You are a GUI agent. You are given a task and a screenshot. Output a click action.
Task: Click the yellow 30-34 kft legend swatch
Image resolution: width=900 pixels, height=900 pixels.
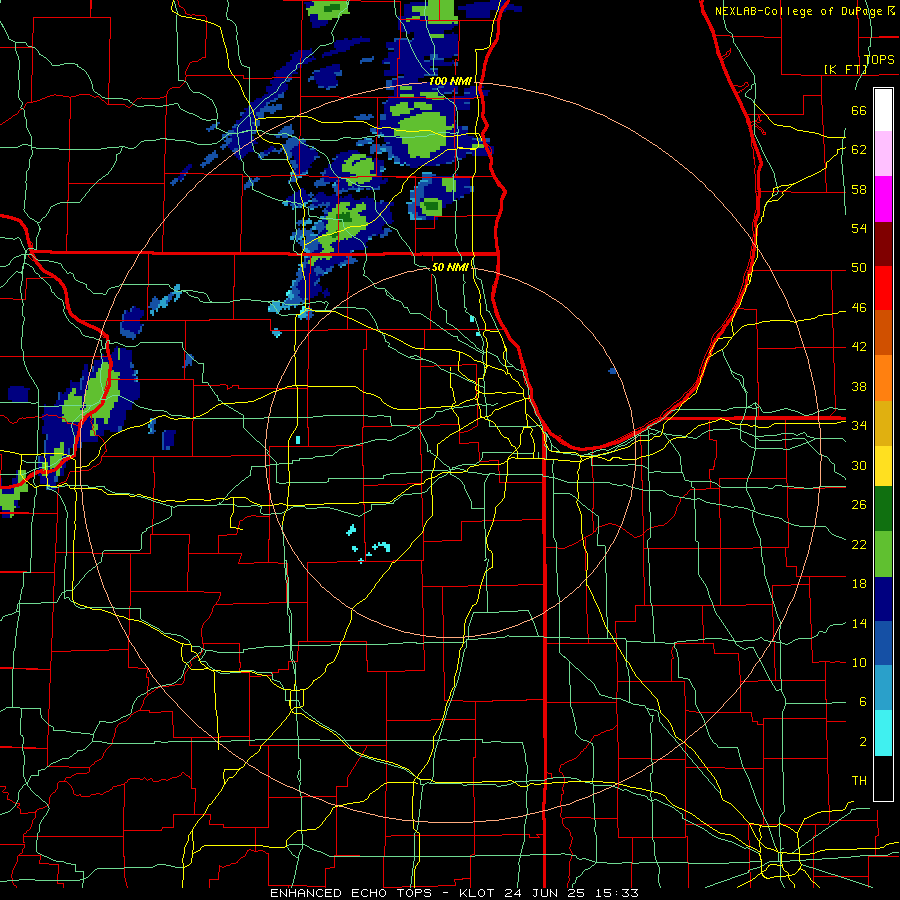tap(883, 466)
